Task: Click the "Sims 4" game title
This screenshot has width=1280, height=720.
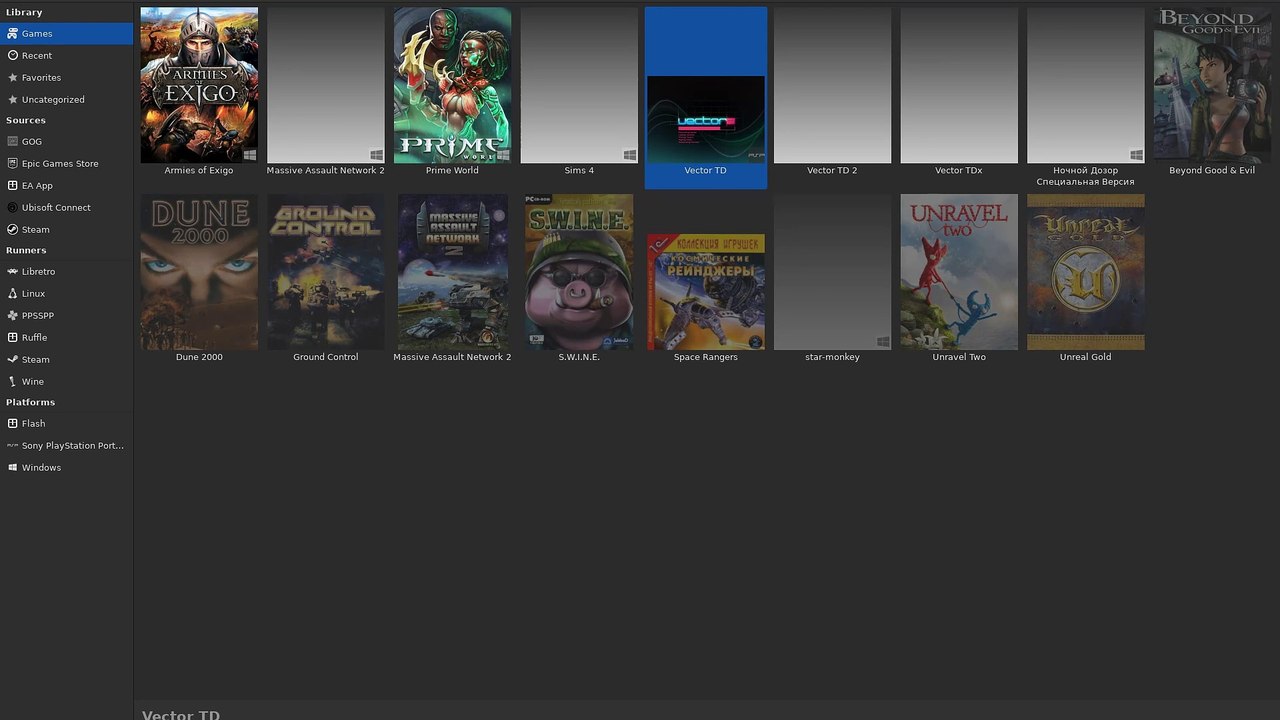Action: click(579, 171)
